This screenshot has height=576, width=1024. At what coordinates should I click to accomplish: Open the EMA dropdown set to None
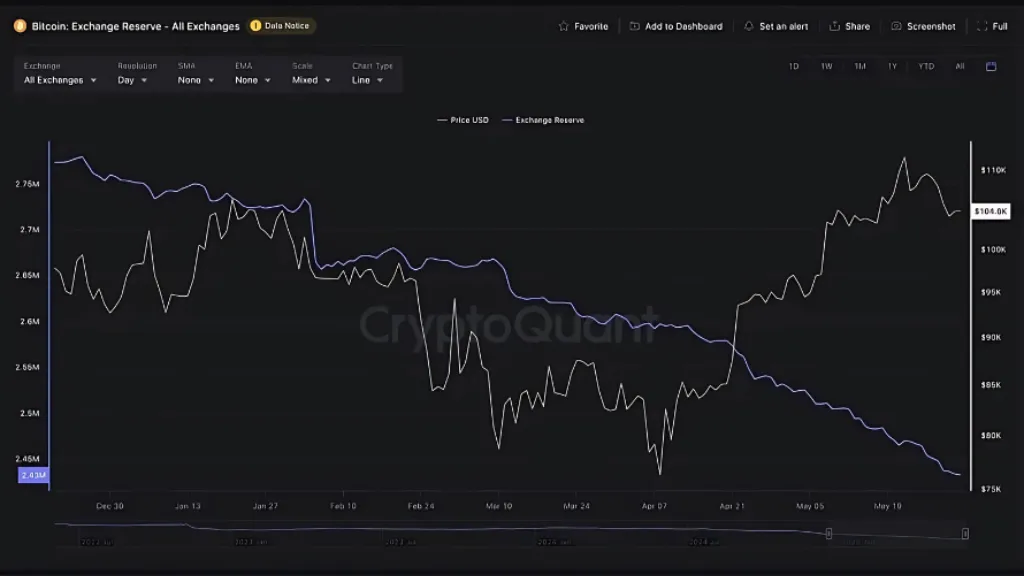252,80
